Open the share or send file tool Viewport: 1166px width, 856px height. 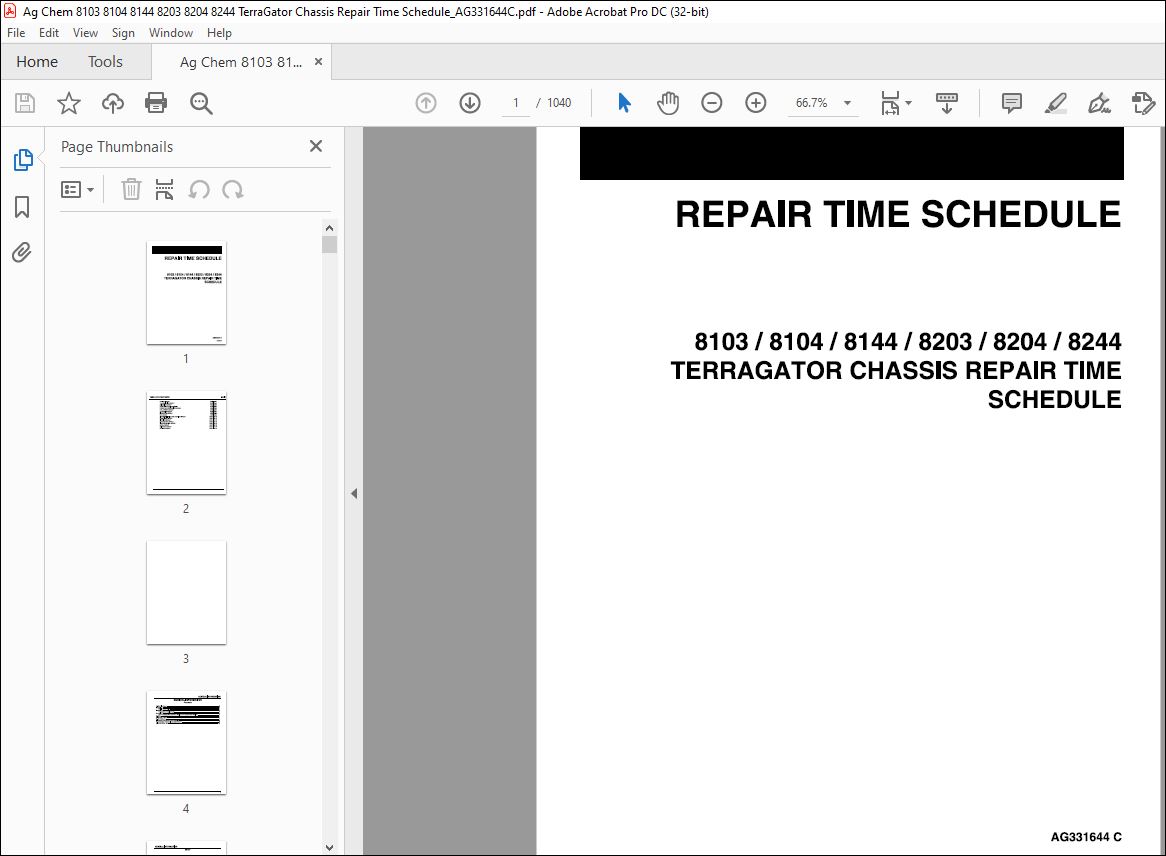point(1143,103)
